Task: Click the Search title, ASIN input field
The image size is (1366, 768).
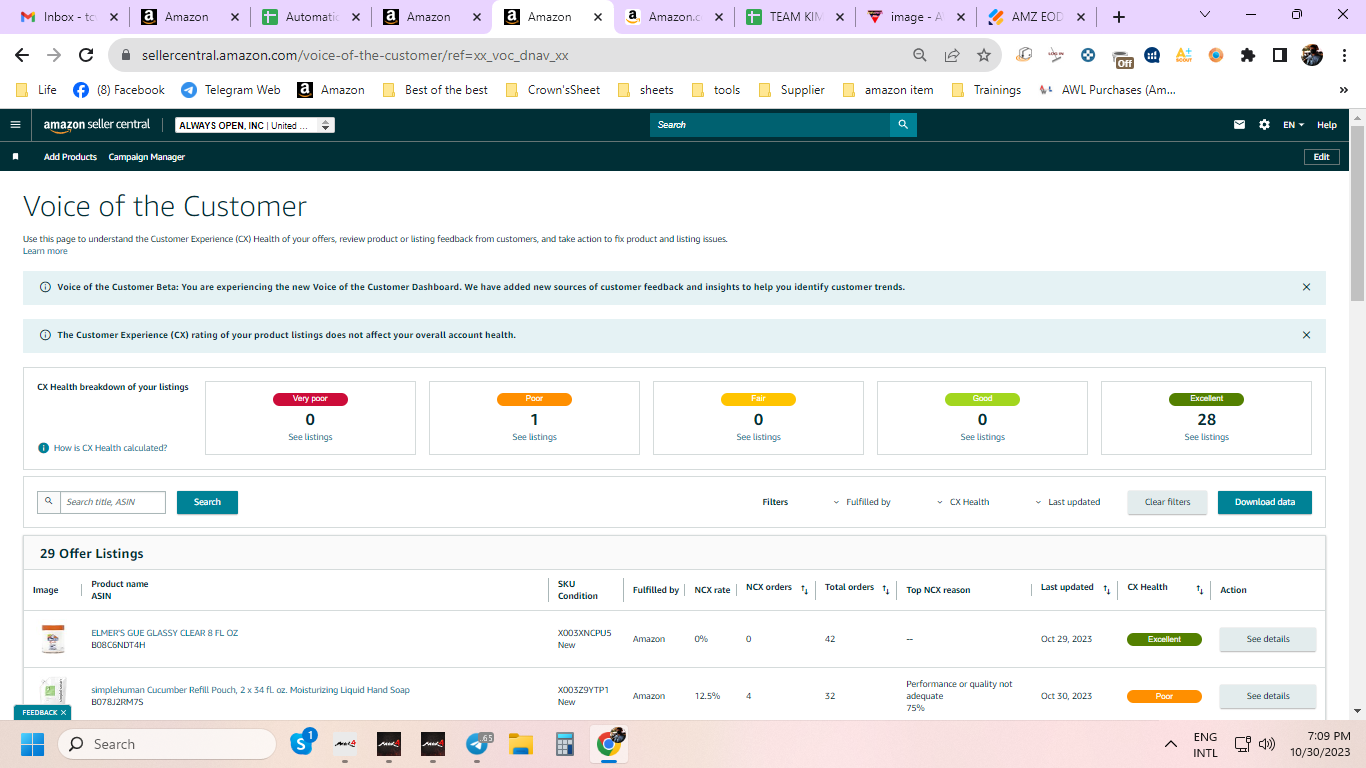Action: click(112, 502)
